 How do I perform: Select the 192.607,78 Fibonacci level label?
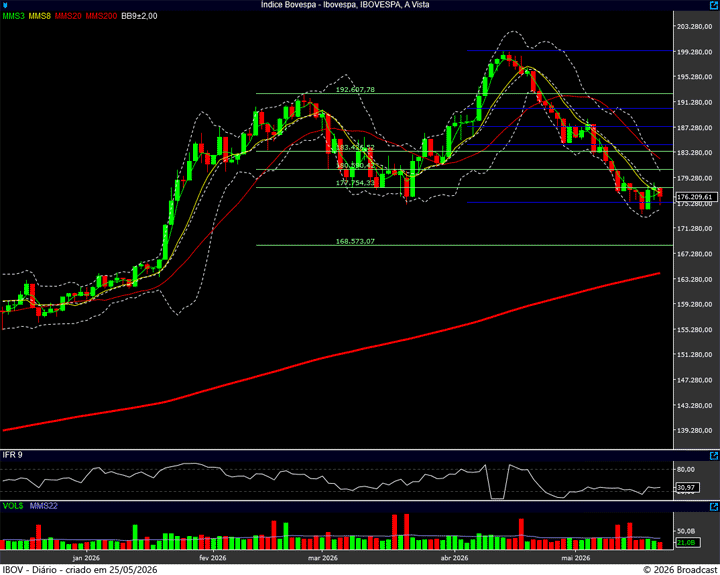[x=355, y=90]
